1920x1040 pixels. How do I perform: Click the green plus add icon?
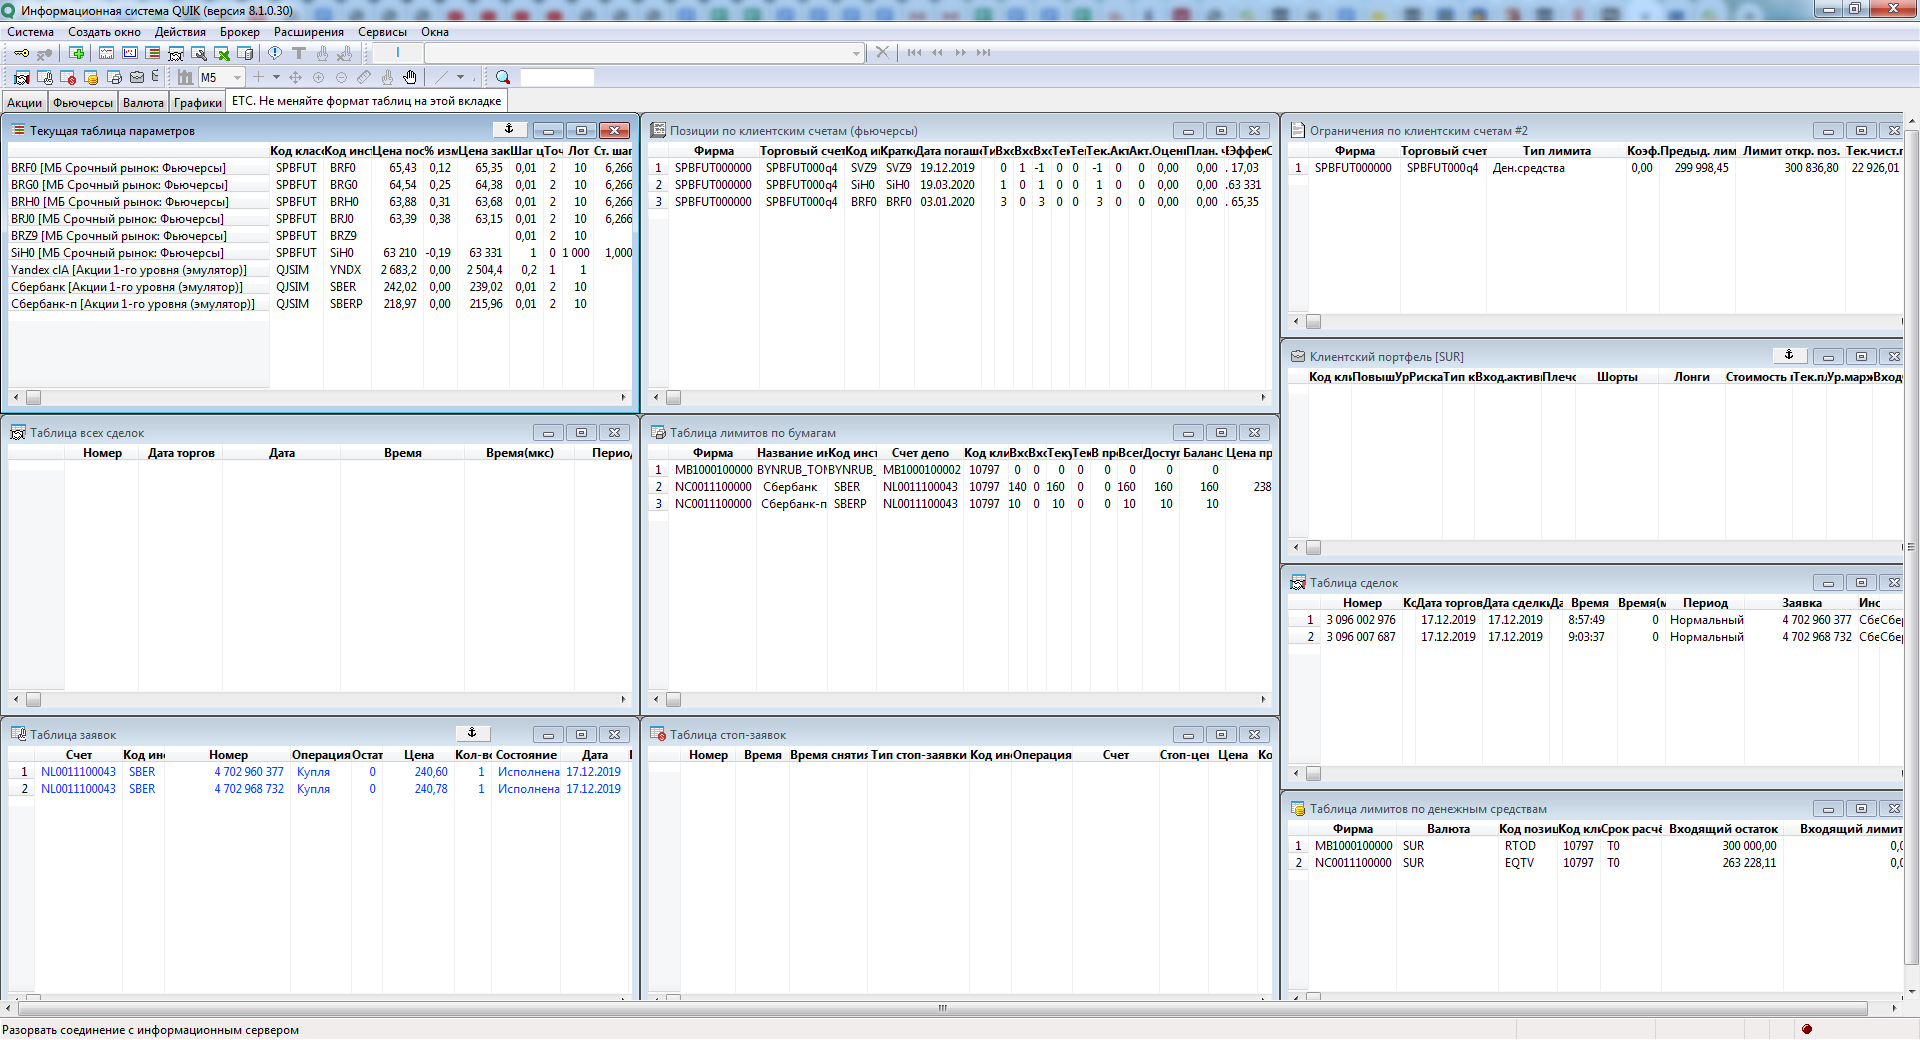pos(76,53)
